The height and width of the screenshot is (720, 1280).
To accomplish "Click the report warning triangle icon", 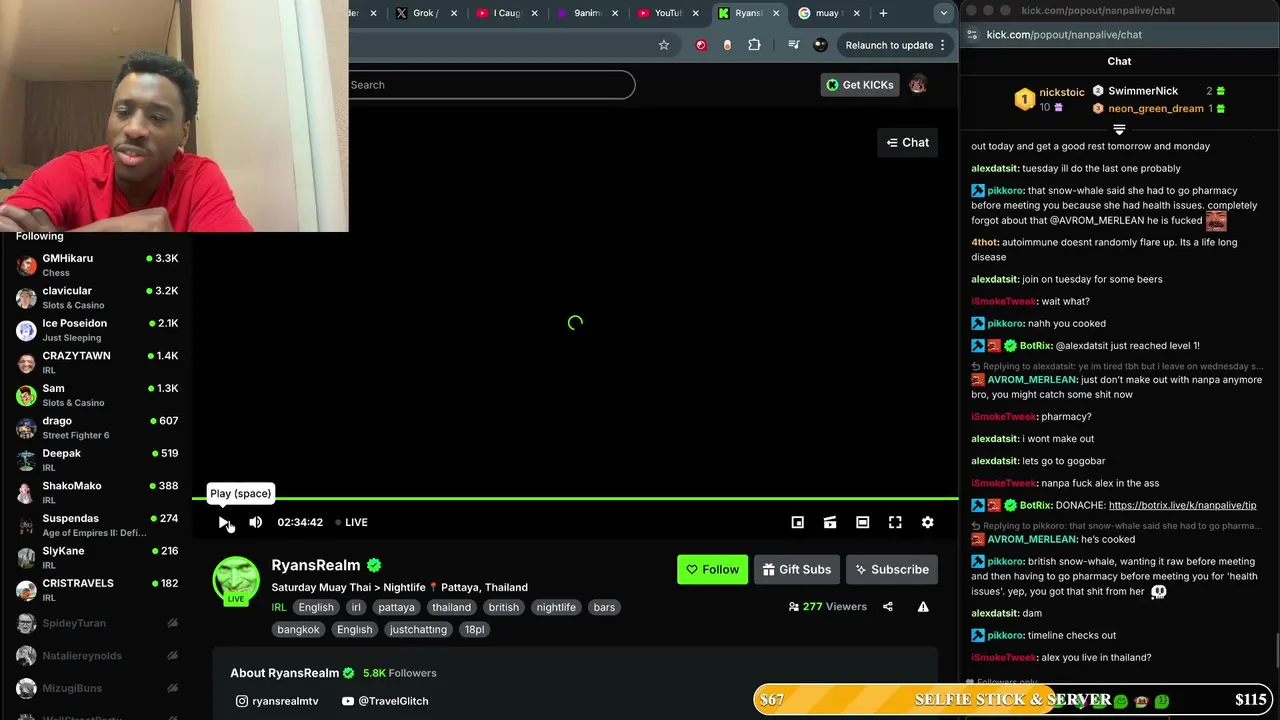I will (923, 607).
